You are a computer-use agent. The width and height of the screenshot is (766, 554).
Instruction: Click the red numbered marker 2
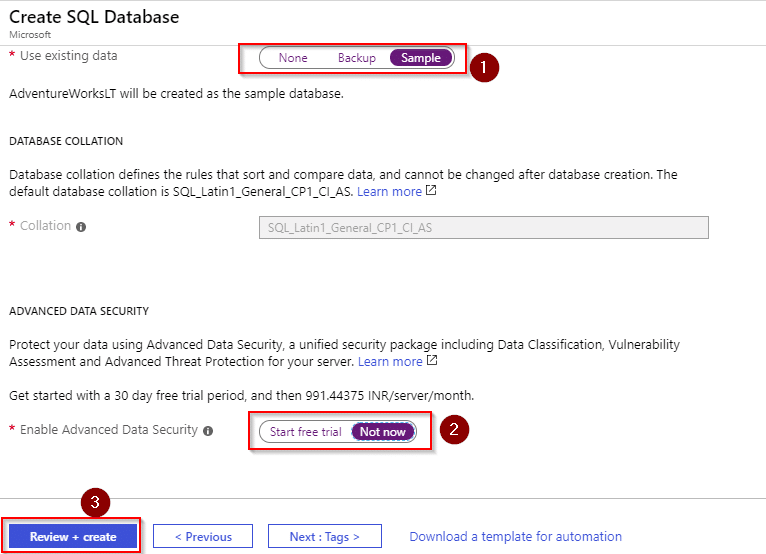[454, 429]
